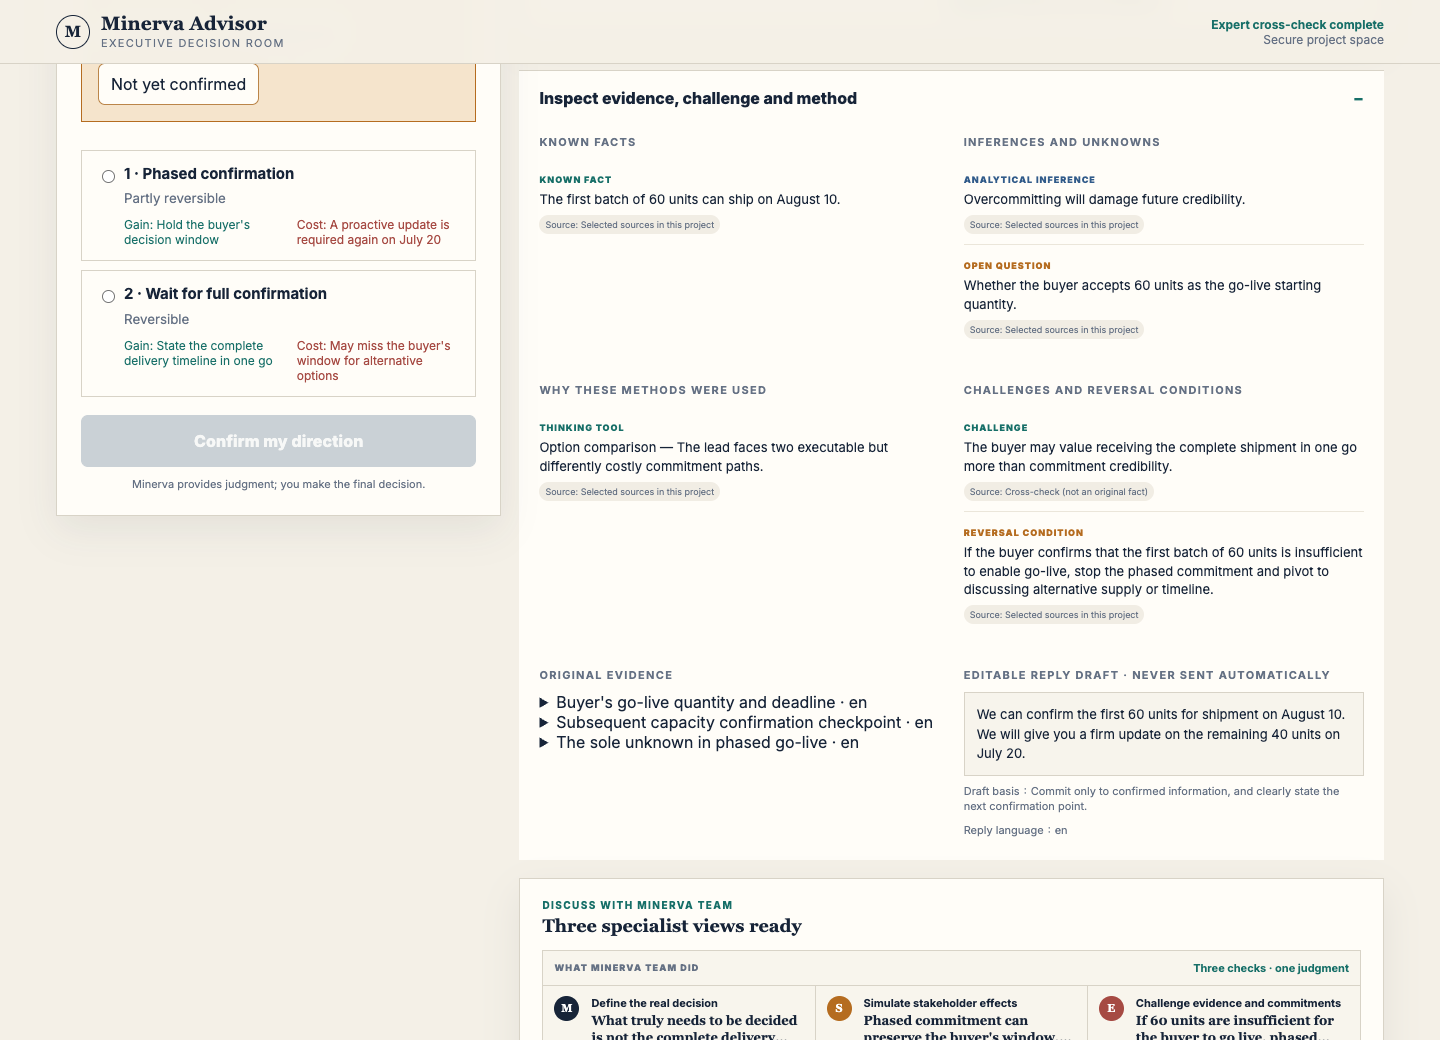
Task: Click source tag under the Reversal Condition
Action: tap(1054, 615)
